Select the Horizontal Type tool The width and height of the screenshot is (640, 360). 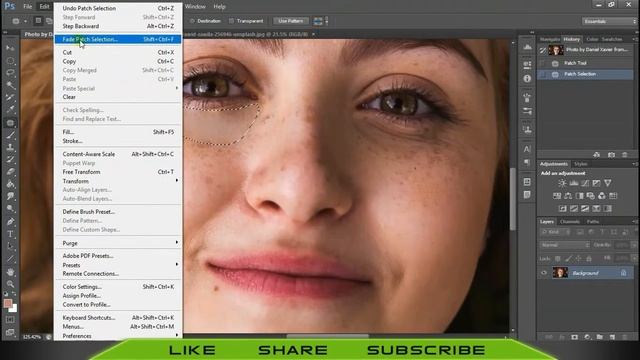[10, 234]
